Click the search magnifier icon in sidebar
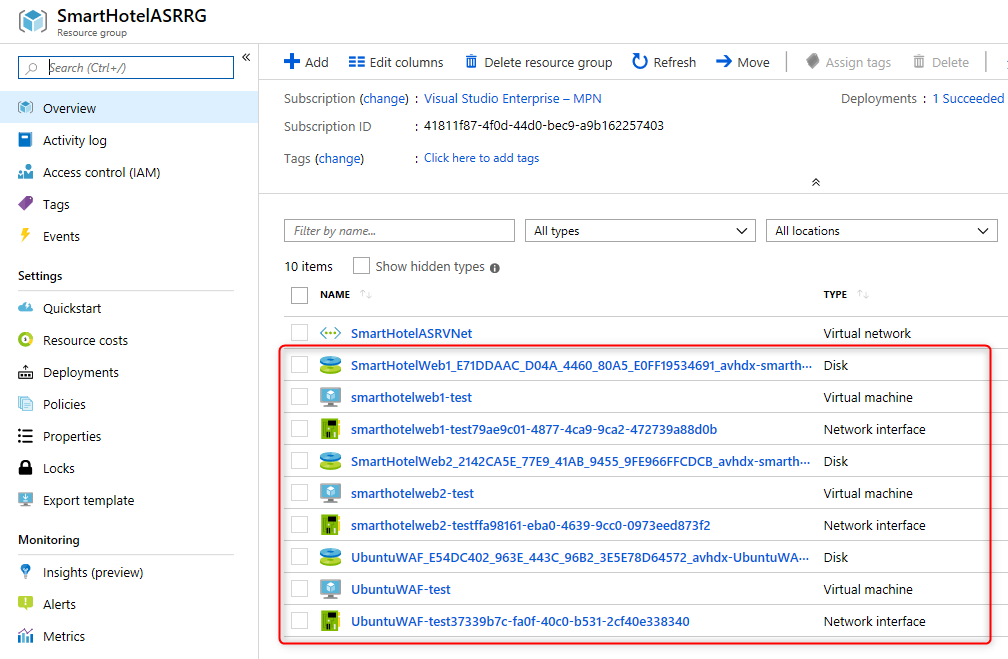This screenshot has height=659, width=1008. tap(31, 68)
